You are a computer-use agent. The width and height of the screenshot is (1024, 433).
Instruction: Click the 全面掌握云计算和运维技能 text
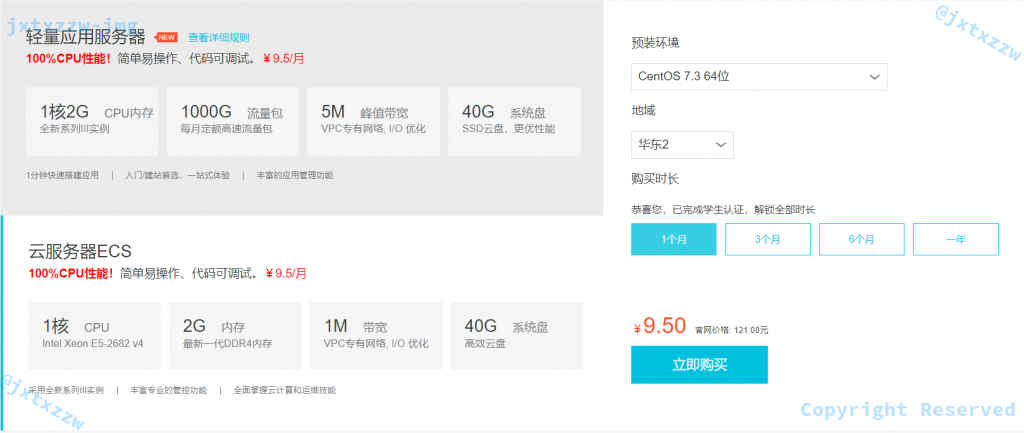[285, 391]
